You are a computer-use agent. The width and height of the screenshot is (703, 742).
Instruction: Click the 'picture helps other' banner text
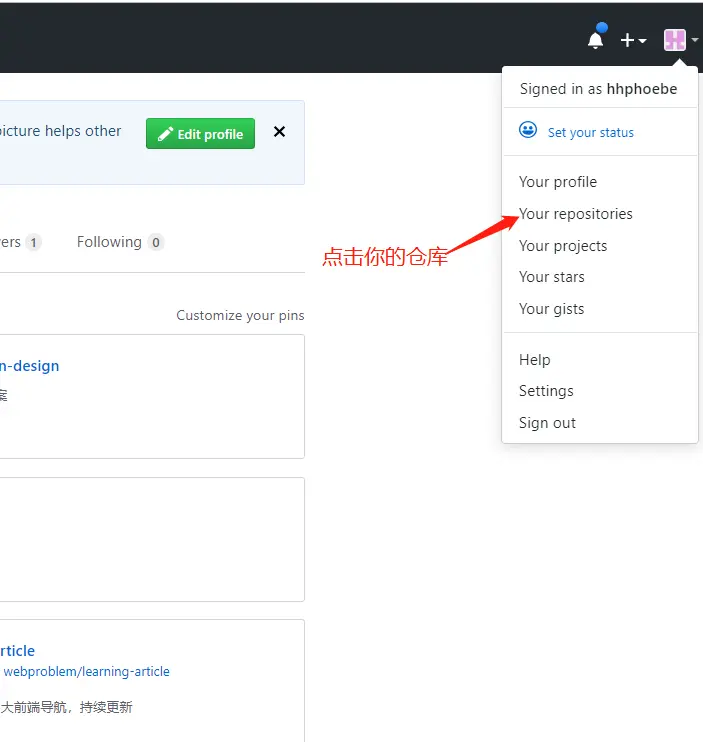[x=61, y=131]
